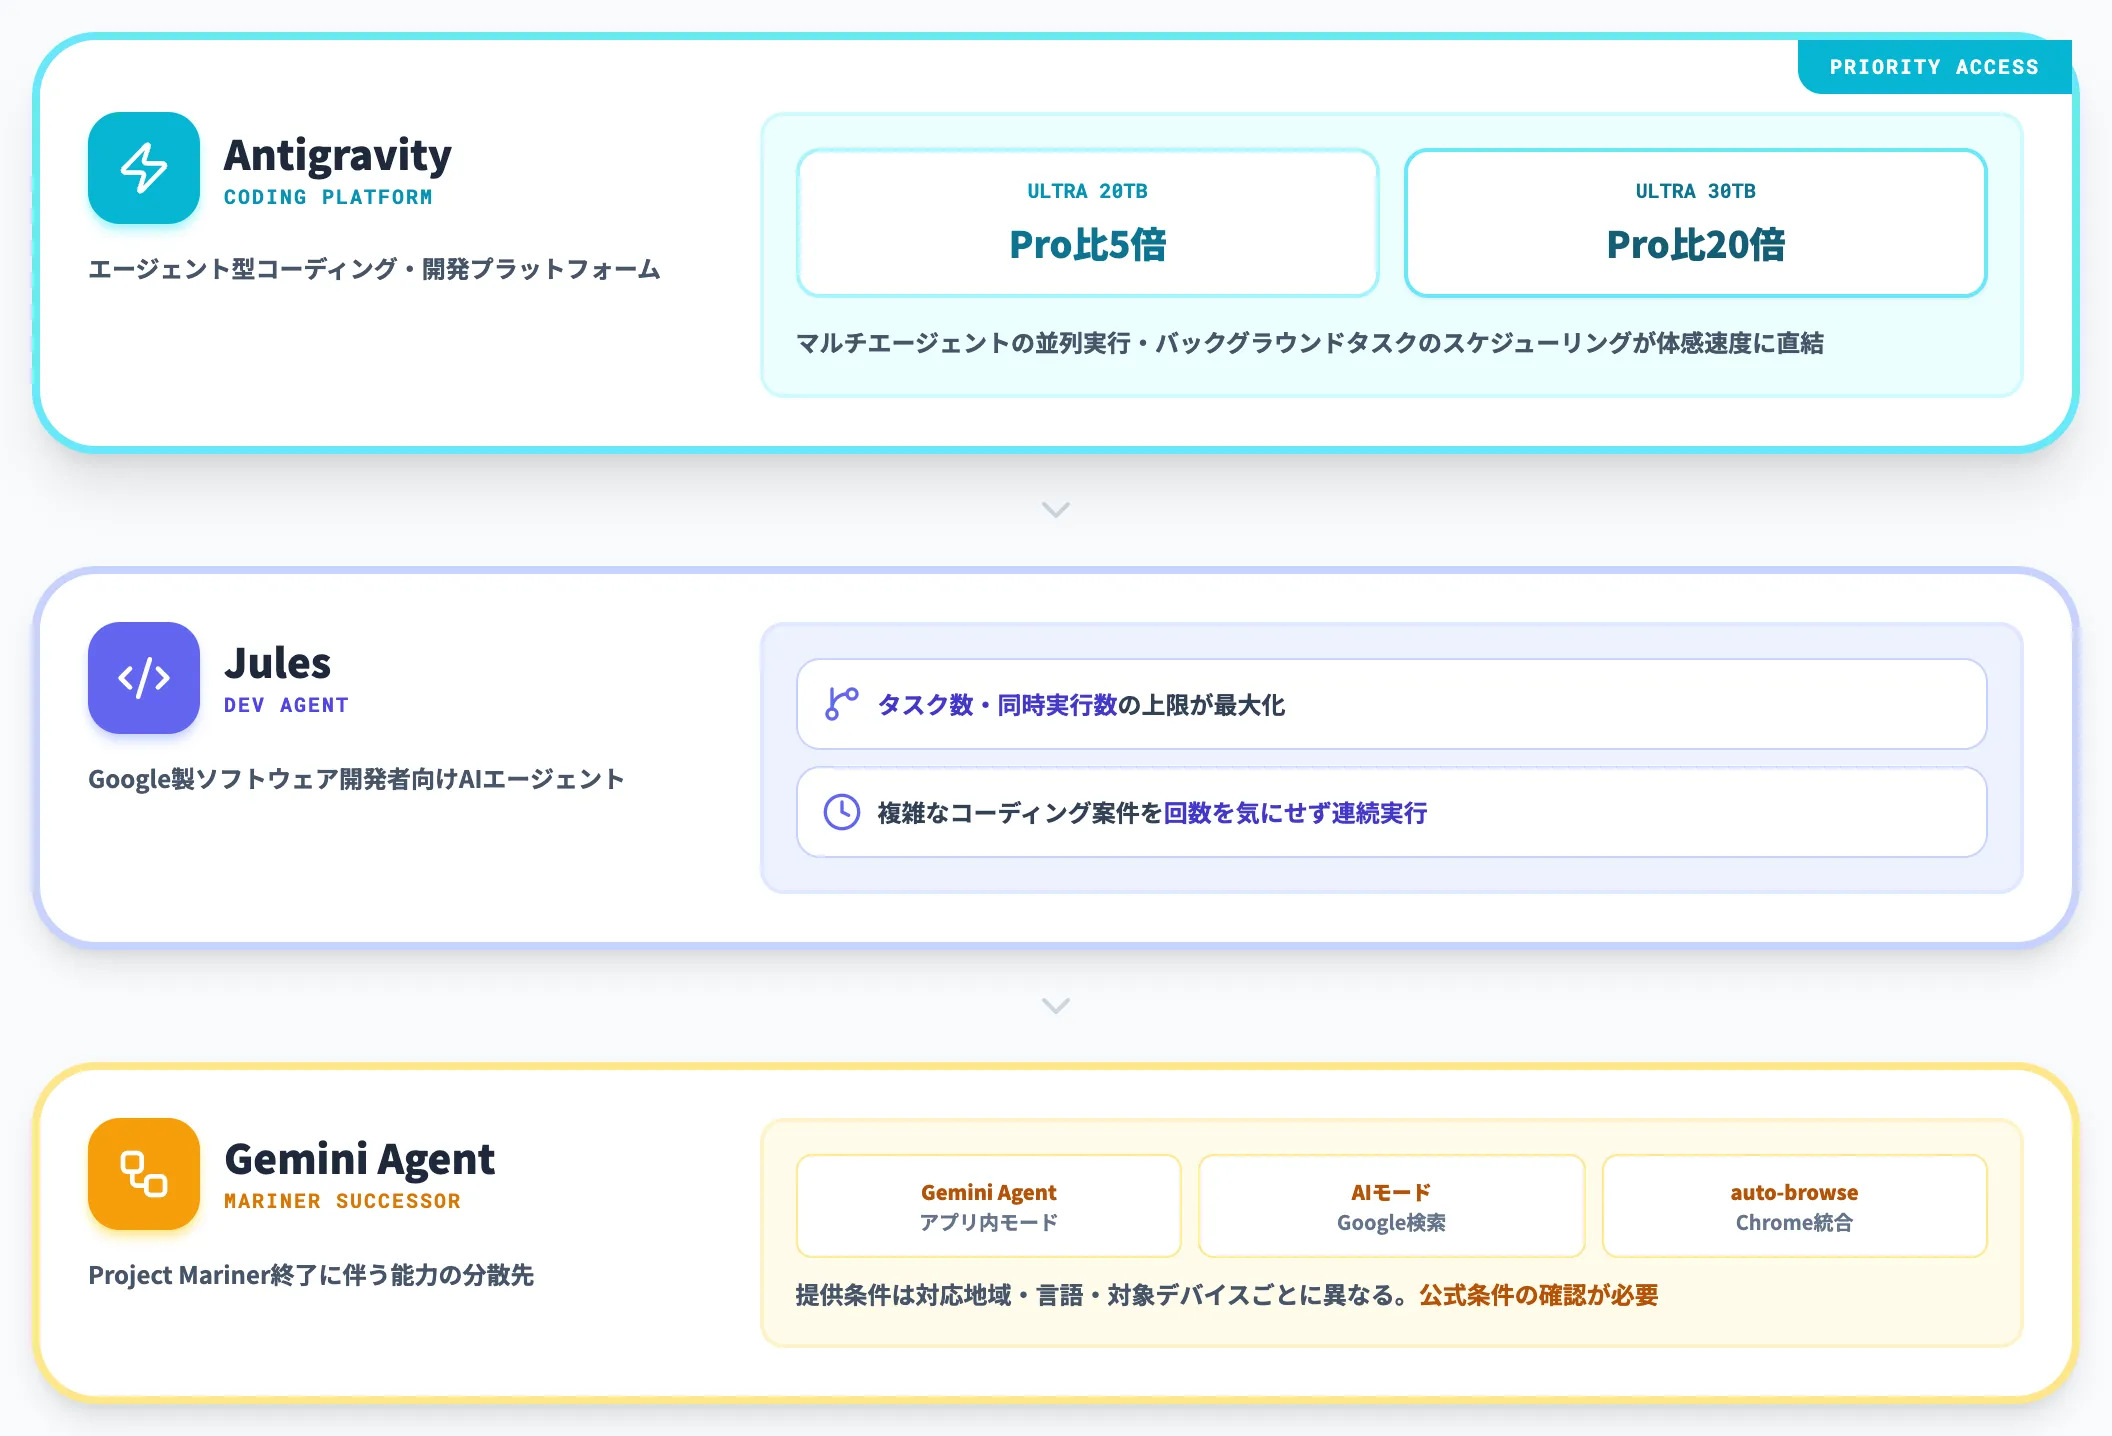This screenshot has width=2112, height=1436.
Task: Open the Gemini Agent アプリ内モード tile
Action: [x=988, y=1206]
